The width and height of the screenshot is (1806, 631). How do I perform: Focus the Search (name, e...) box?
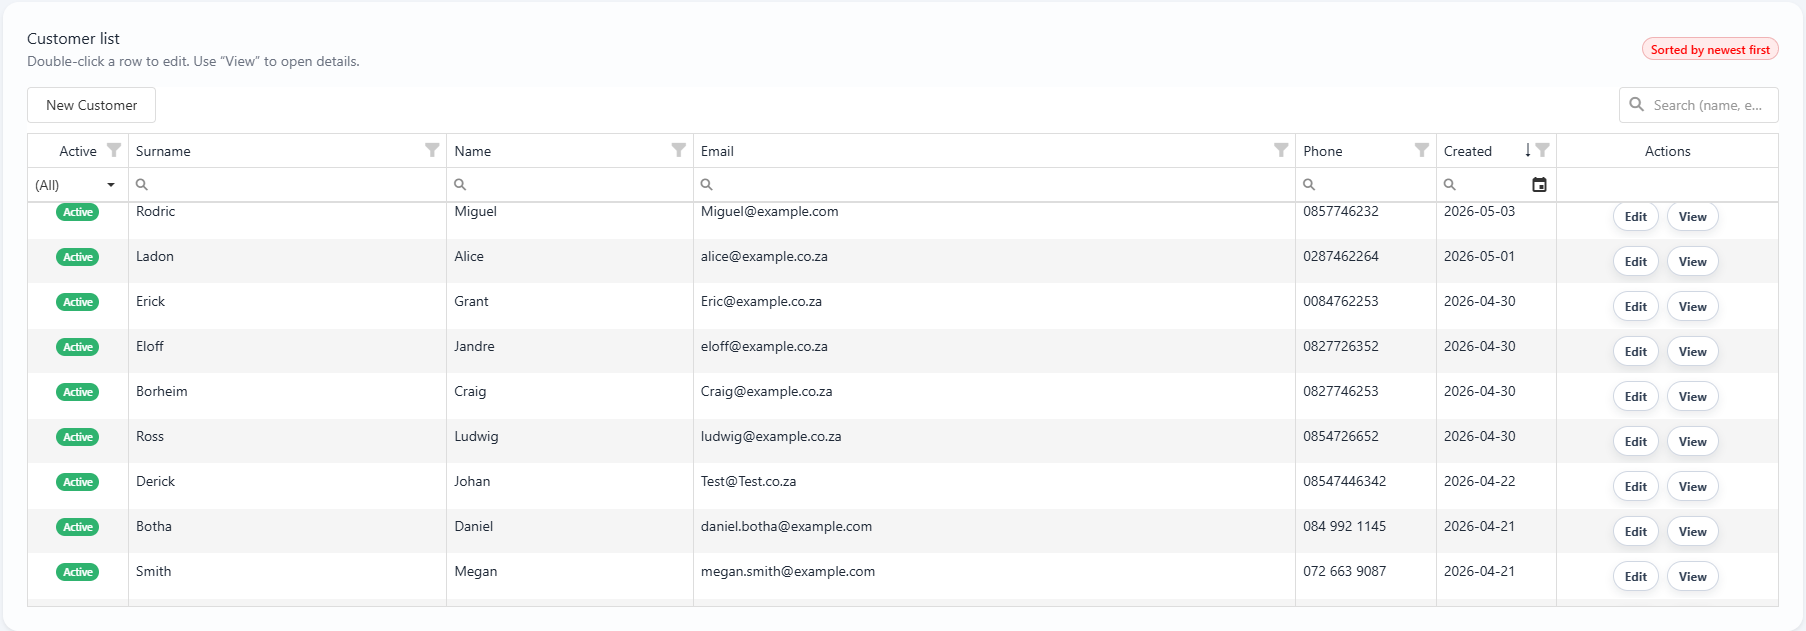click(x=1698, y=105)
